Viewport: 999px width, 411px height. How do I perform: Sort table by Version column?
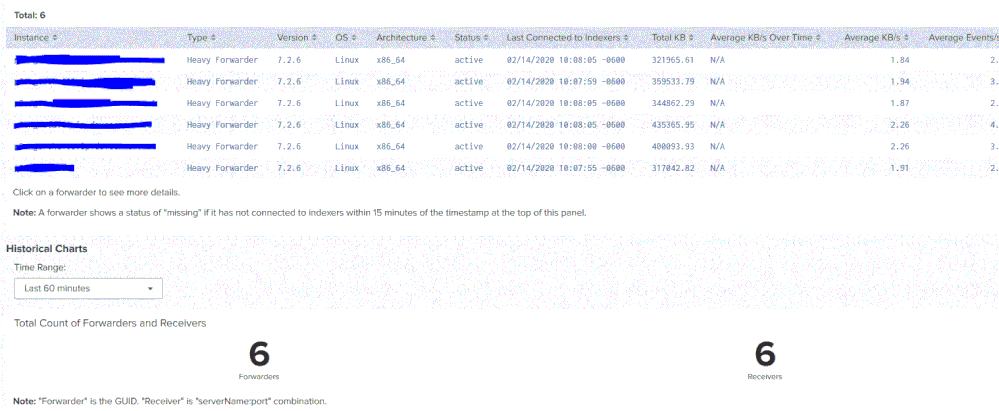click(296, 37)
